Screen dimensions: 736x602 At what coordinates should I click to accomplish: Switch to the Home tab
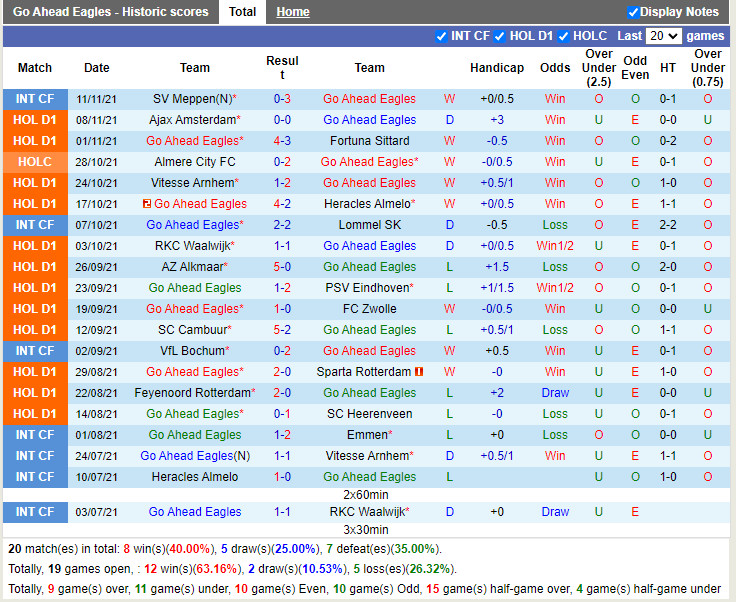292,12
